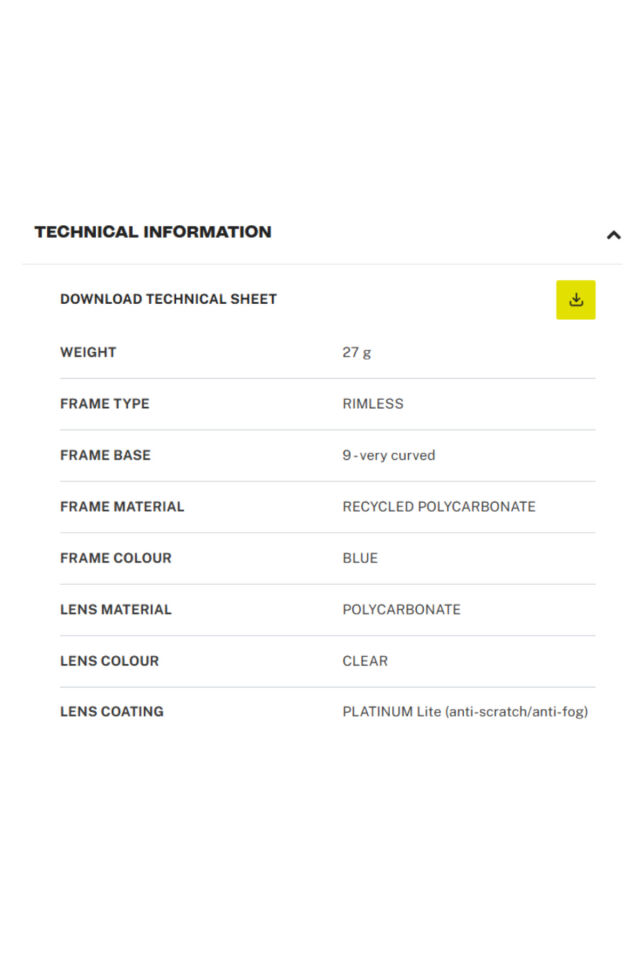Click the Technical Information heading
The image size is (640, 960).
[152, 232]
